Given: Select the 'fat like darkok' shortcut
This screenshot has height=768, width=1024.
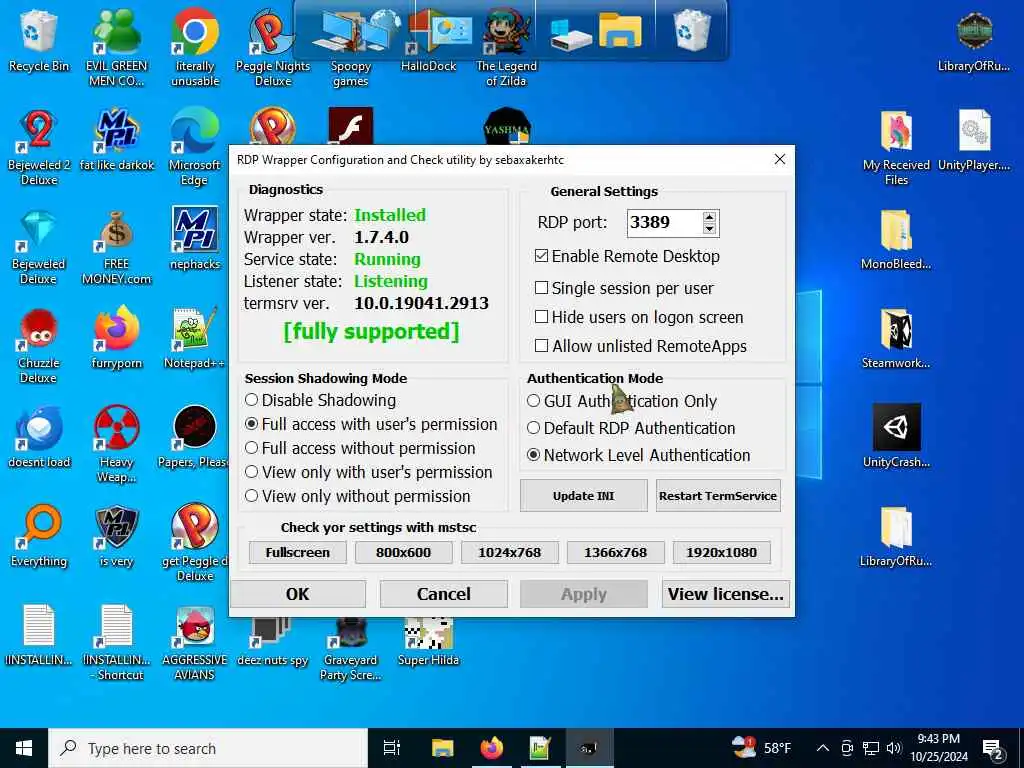Looking at the screenshot, I should (x=116, y=140).
